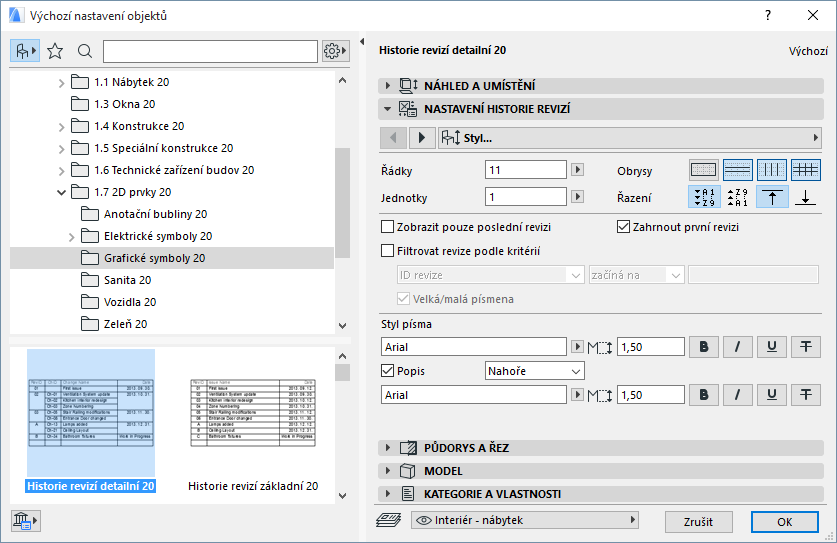Click the favorites star icon
The image size is (837, 543).
coord(55,51)
